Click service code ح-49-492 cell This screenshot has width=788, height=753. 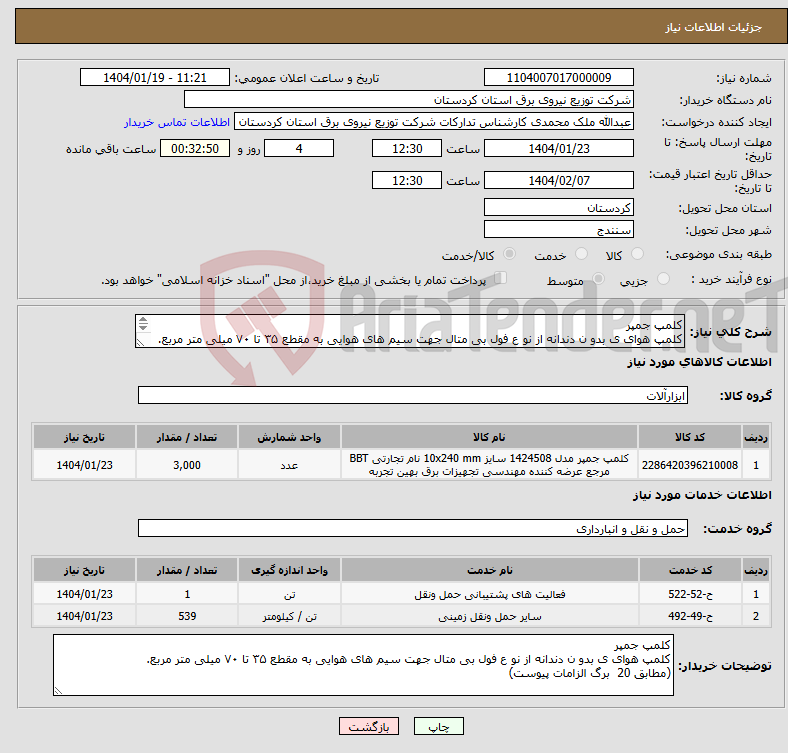click(691, 616)
